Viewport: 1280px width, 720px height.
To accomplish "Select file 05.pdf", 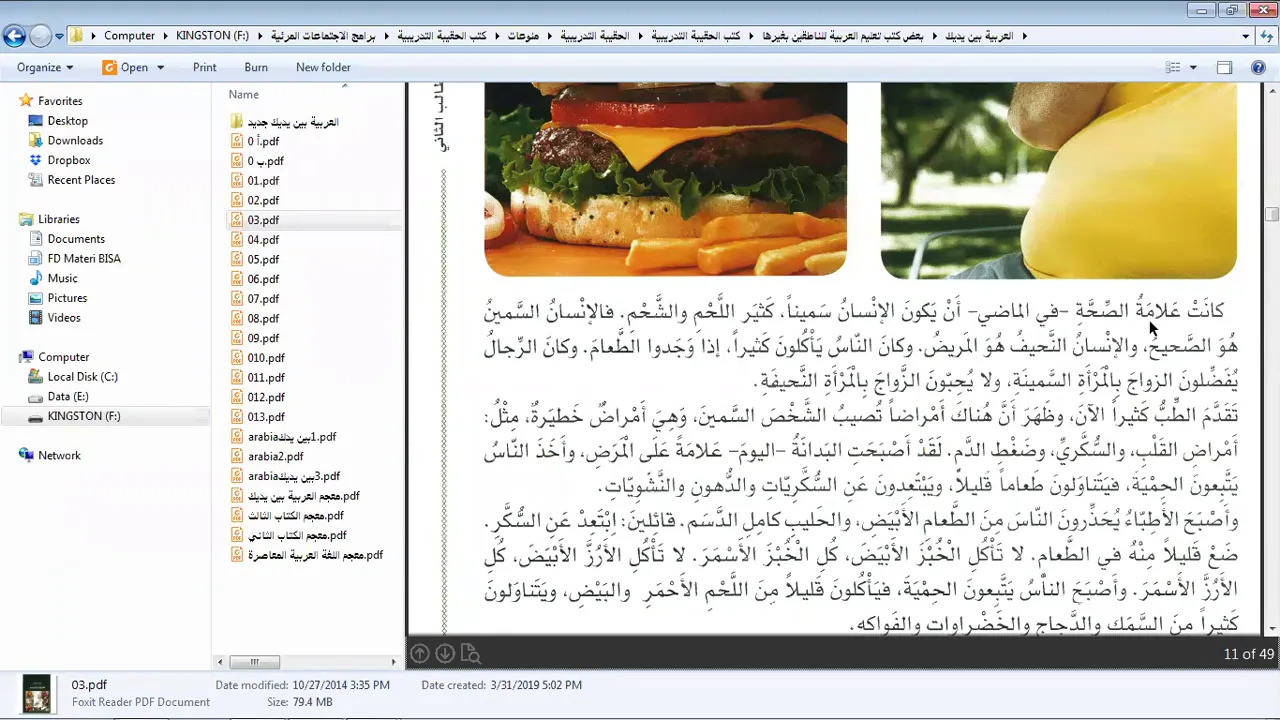I will pos(263,259).
